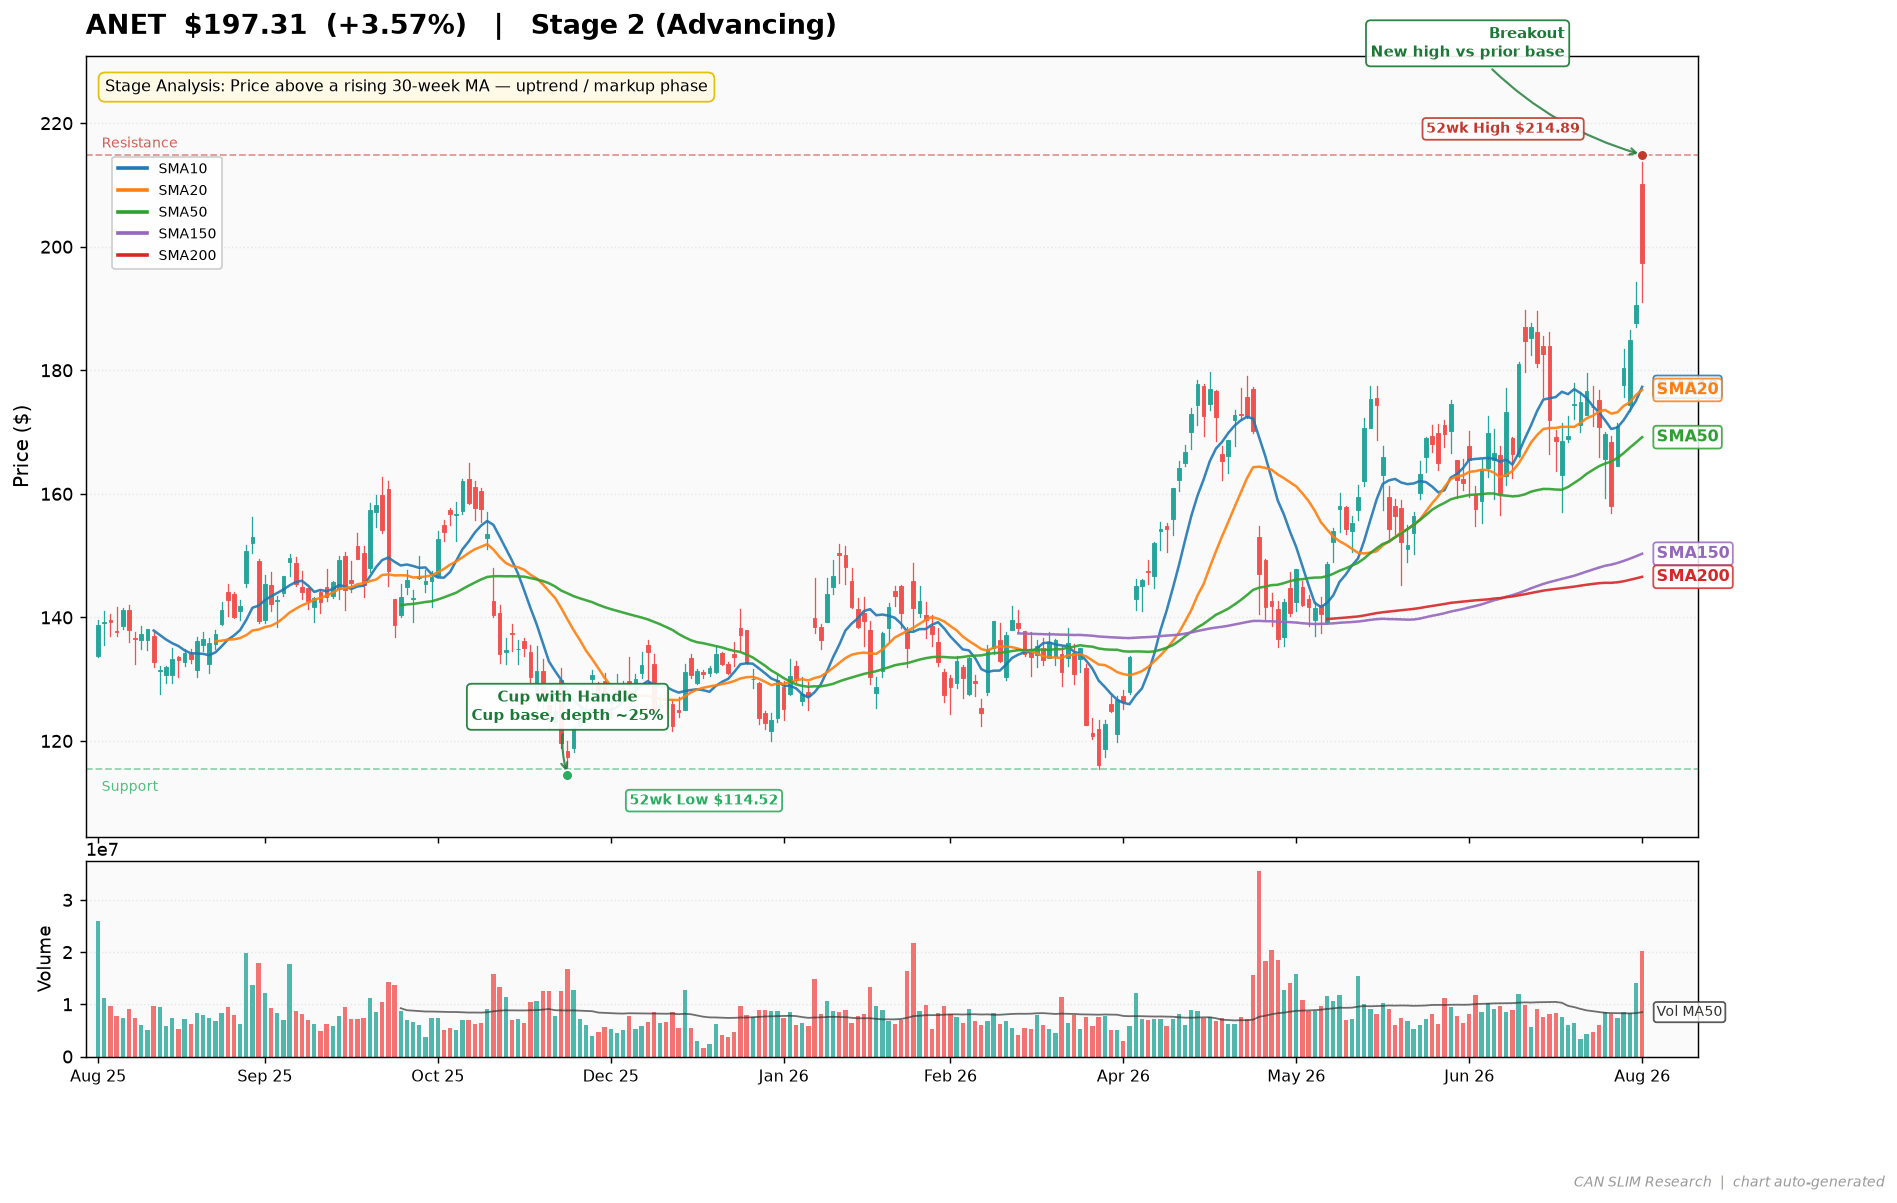This screenshot has height=1203, width=1897.
Task: Click the 2 tick on the volume axis
Action: point(68,953)
